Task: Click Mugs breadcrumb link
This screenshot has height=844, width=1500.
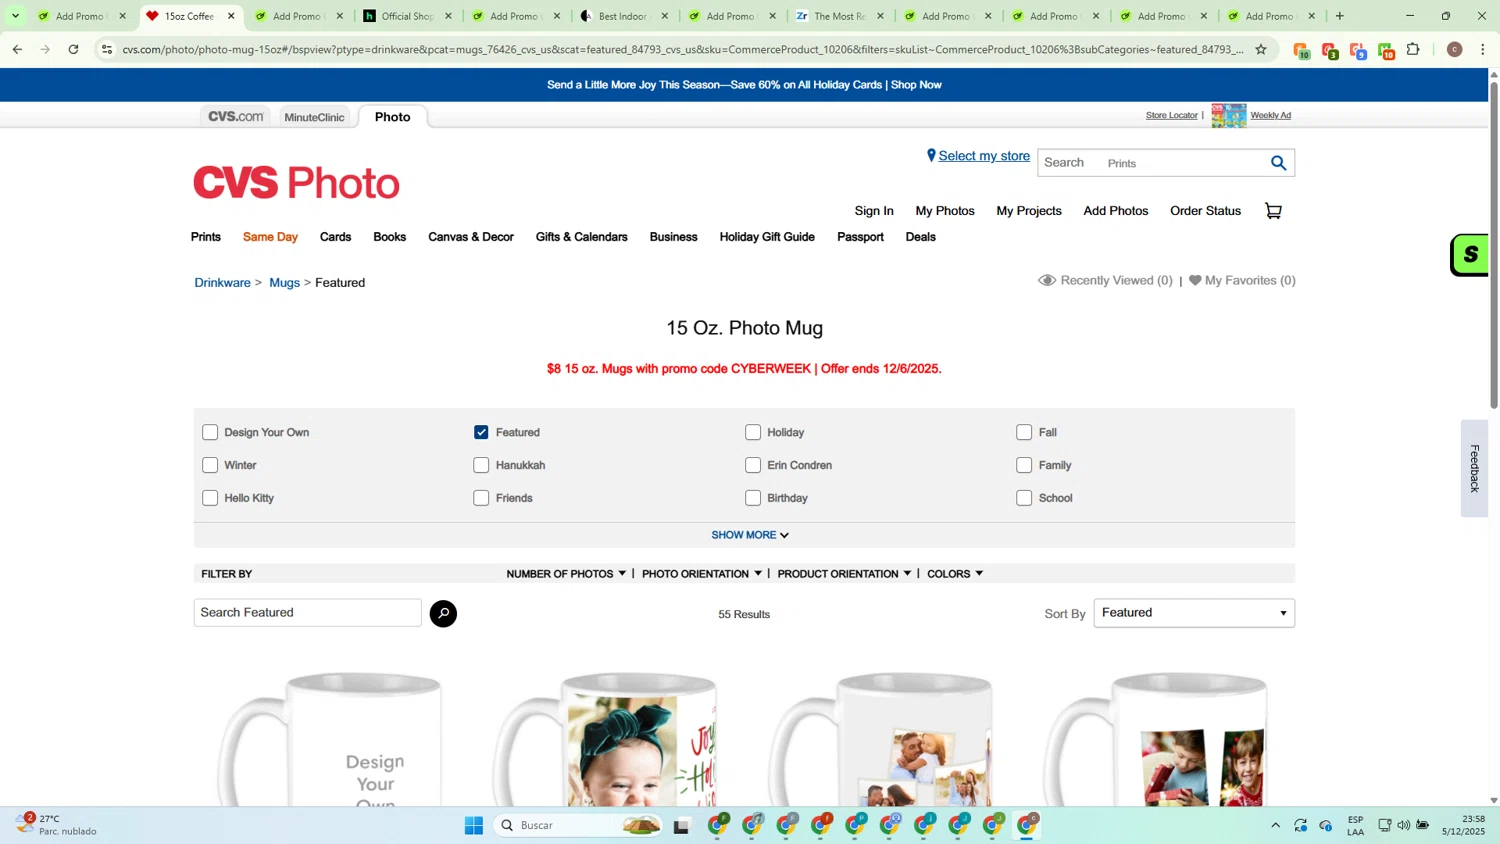Action: click(x=284, y=283)
